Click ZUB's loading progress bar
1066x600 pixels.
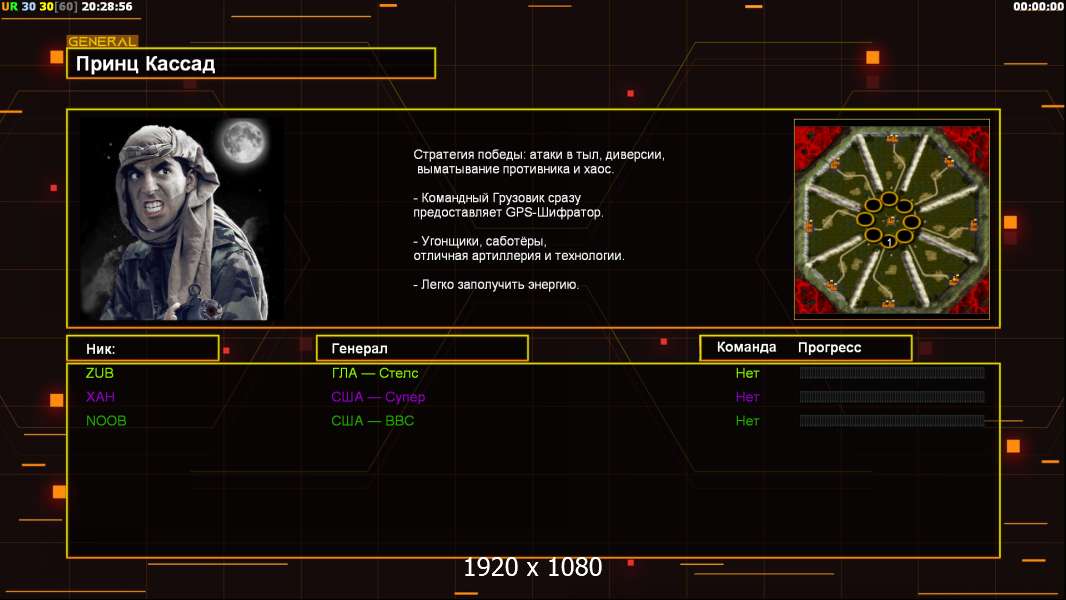pyautogui.click(x=891, y=373)
